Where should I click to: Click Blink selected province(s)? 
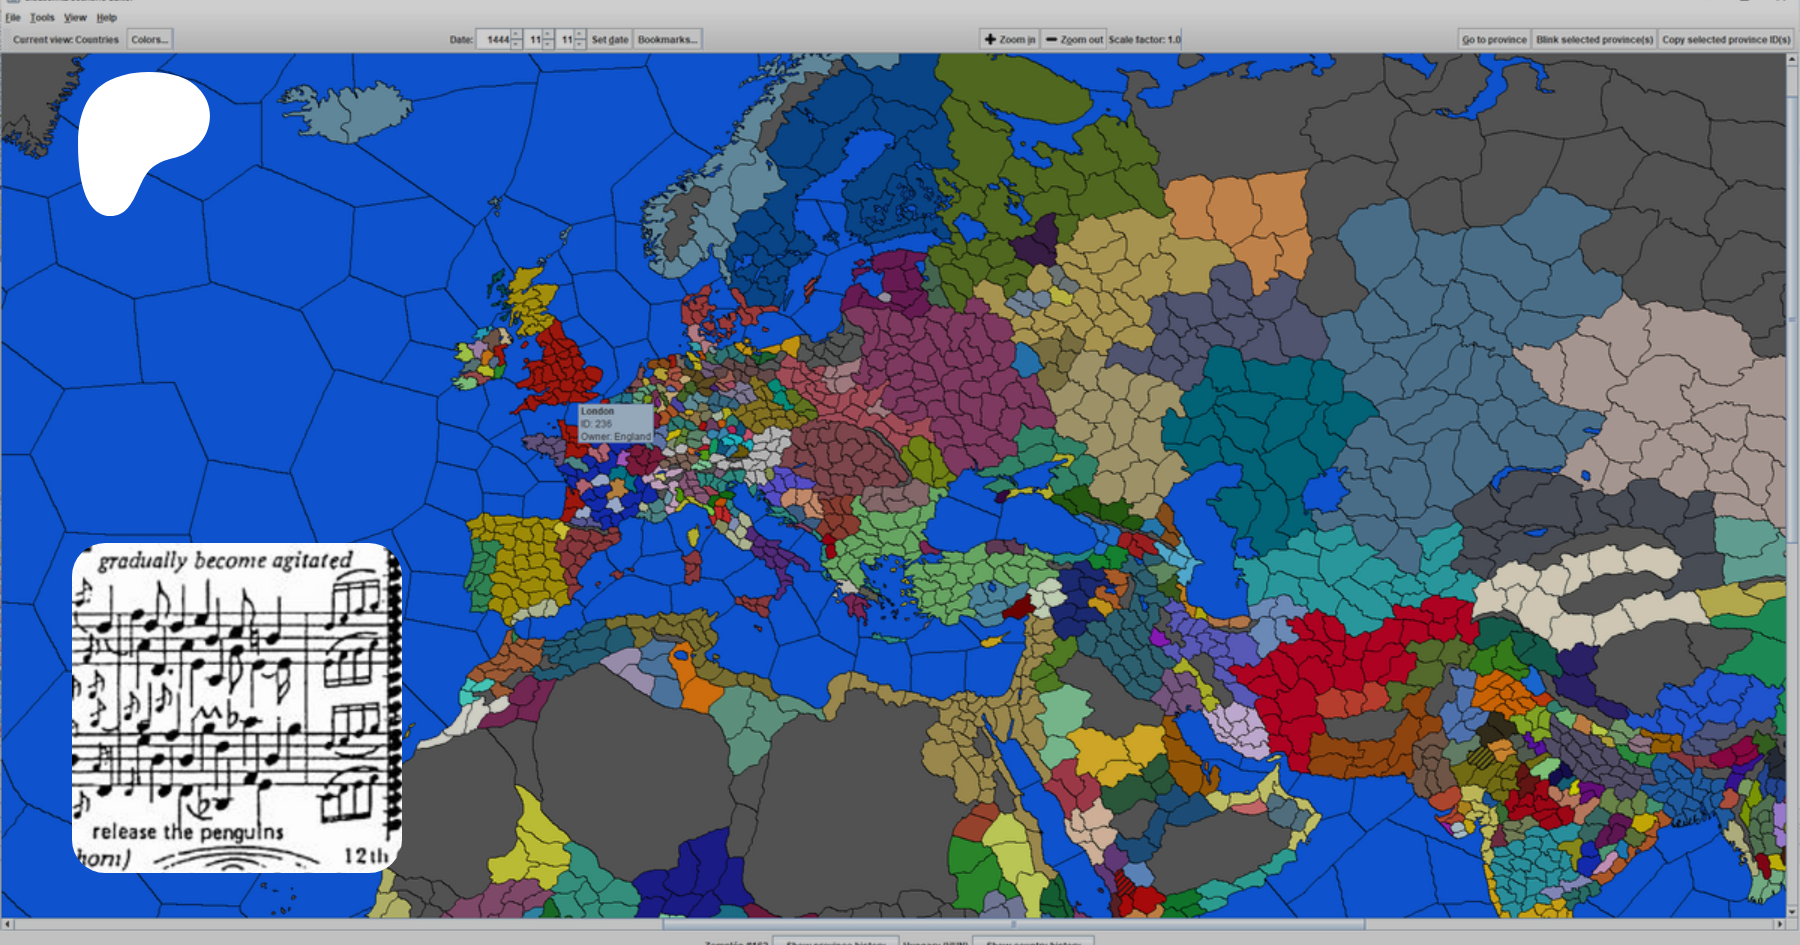[1594, 40]
